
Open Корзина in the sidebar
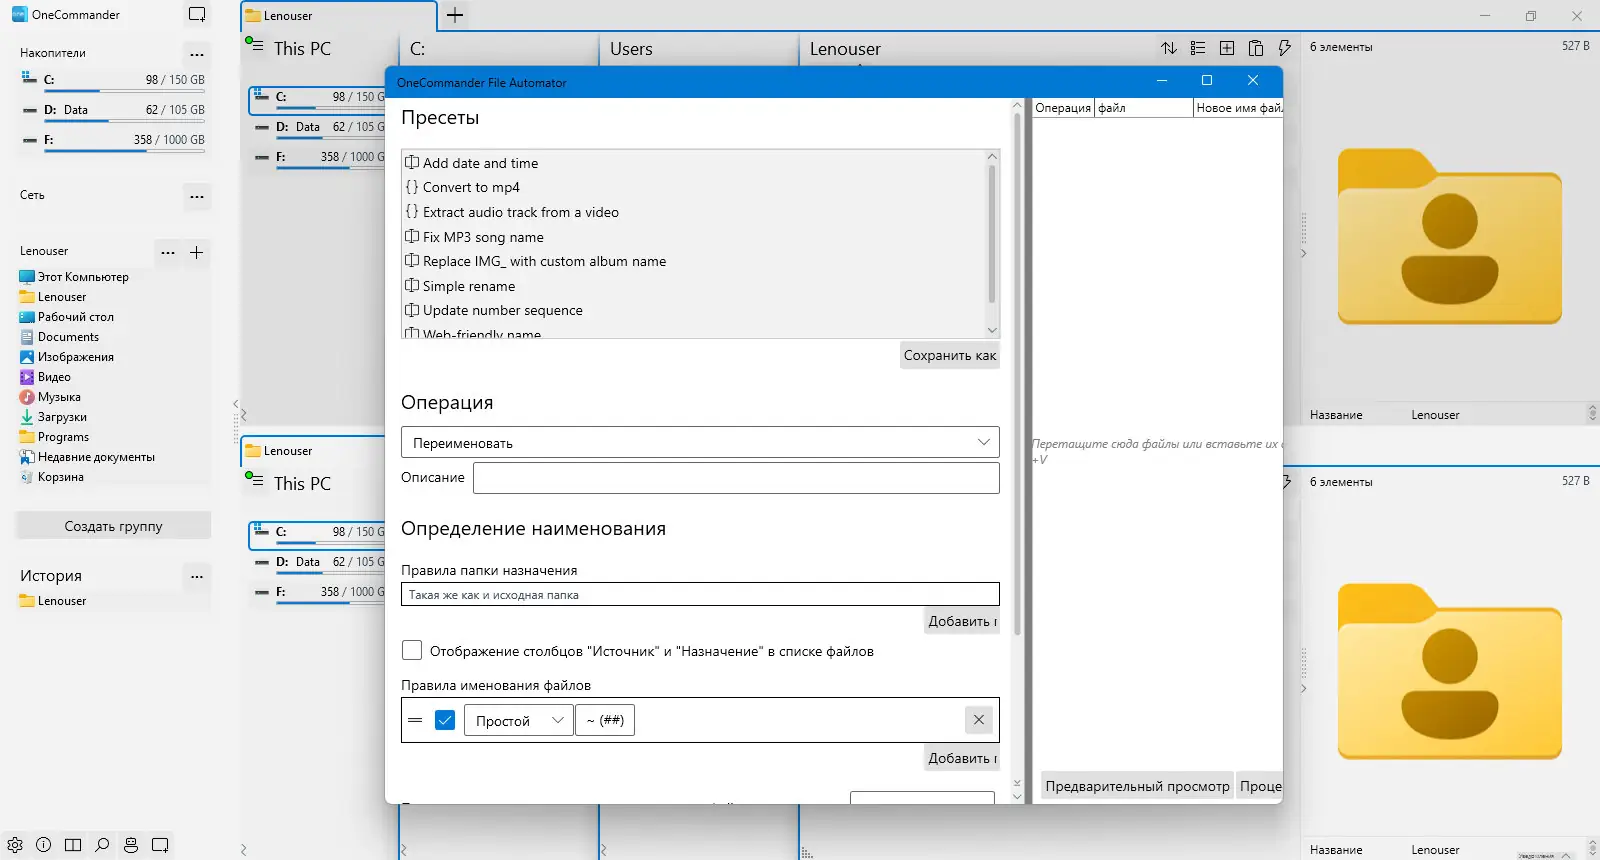(60, 477)
